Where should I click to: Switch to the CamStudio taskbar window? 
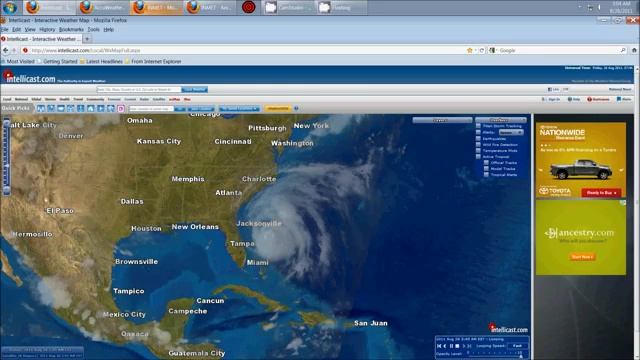click(x=288, y=7)
